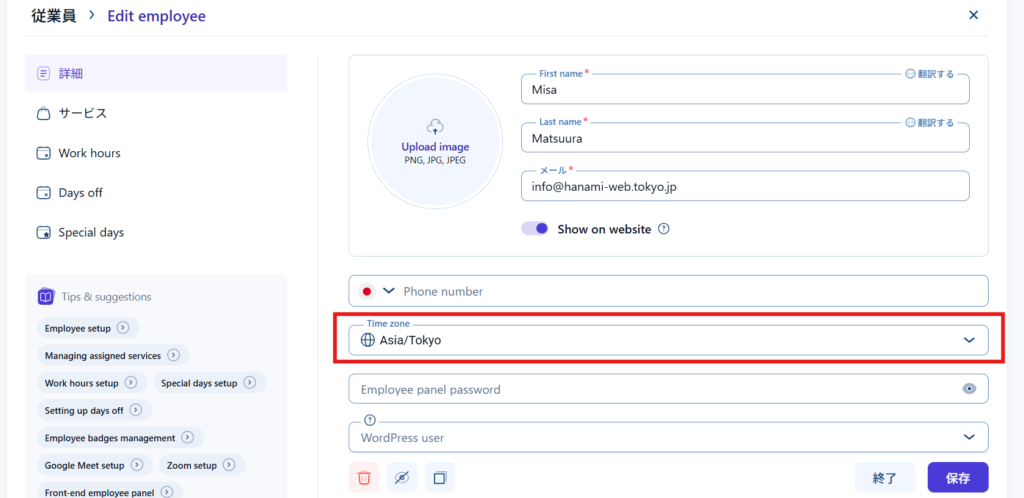Click the help icon beside Show on website
The image size is (1024, 498).
(664, 229)
